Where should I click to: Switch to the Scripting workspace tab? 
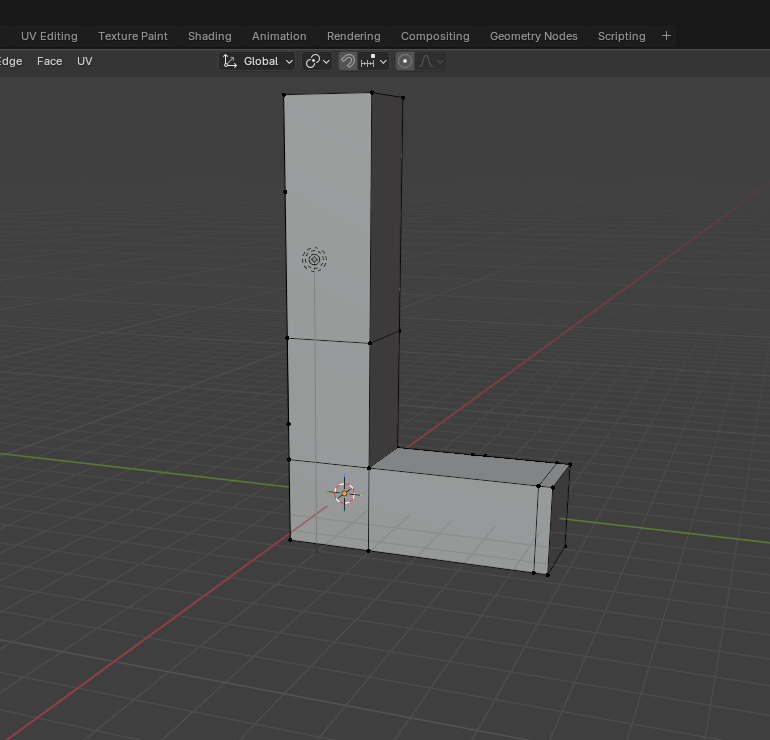tap(621, 36)
